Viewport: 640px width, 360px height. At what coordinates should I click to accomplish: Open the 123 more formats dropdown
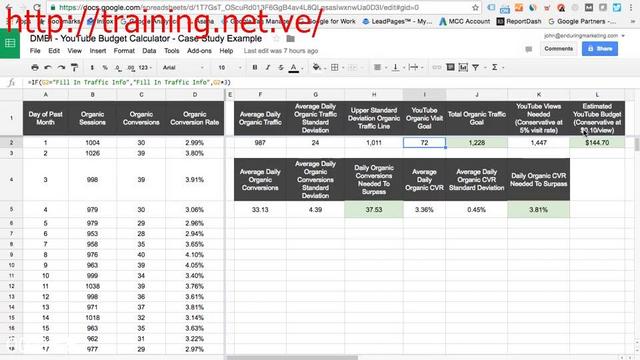(x=145, y=67)
